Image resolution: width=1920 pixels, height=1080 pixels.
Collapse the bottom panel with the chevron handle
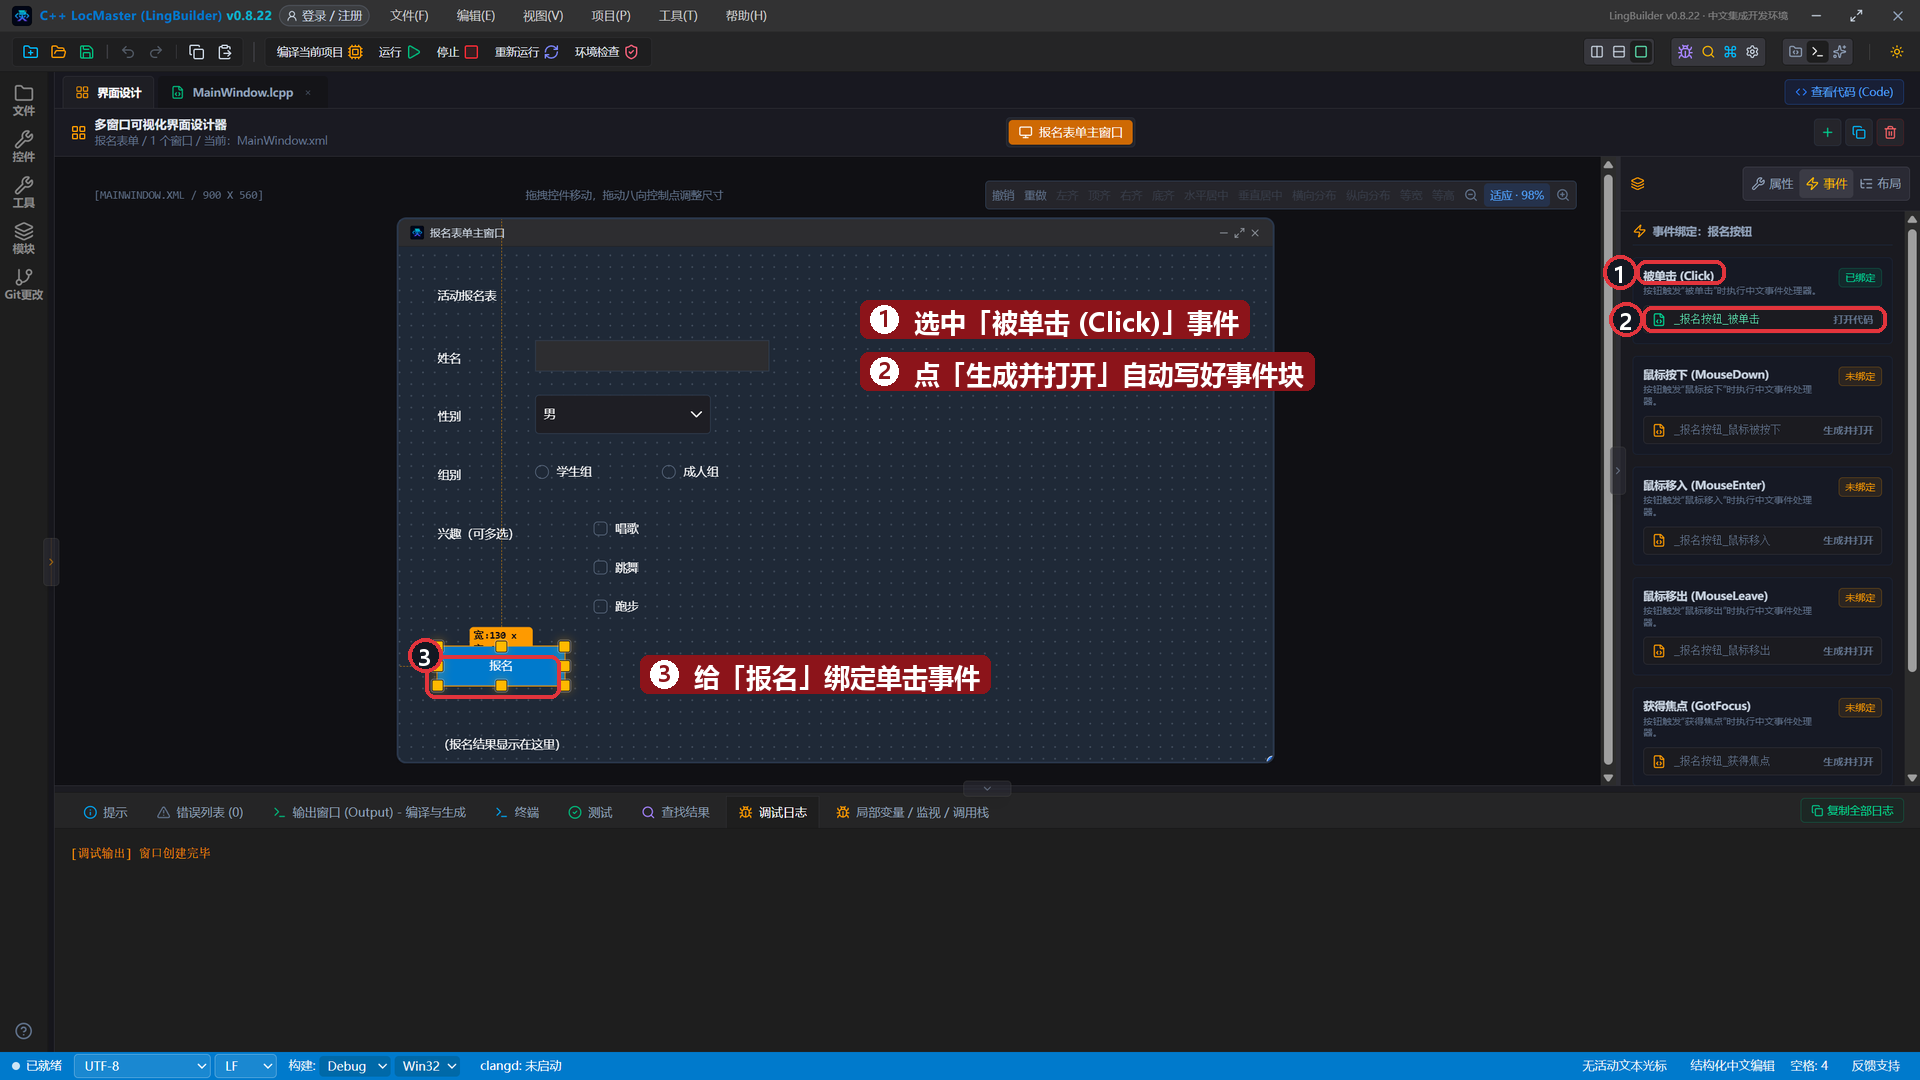[x=987, y=788]
